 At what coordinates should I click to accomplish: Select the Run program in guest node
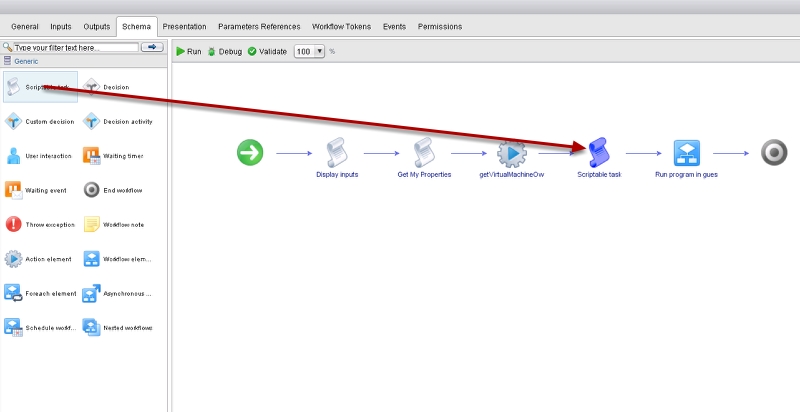(x=686, y=153)
